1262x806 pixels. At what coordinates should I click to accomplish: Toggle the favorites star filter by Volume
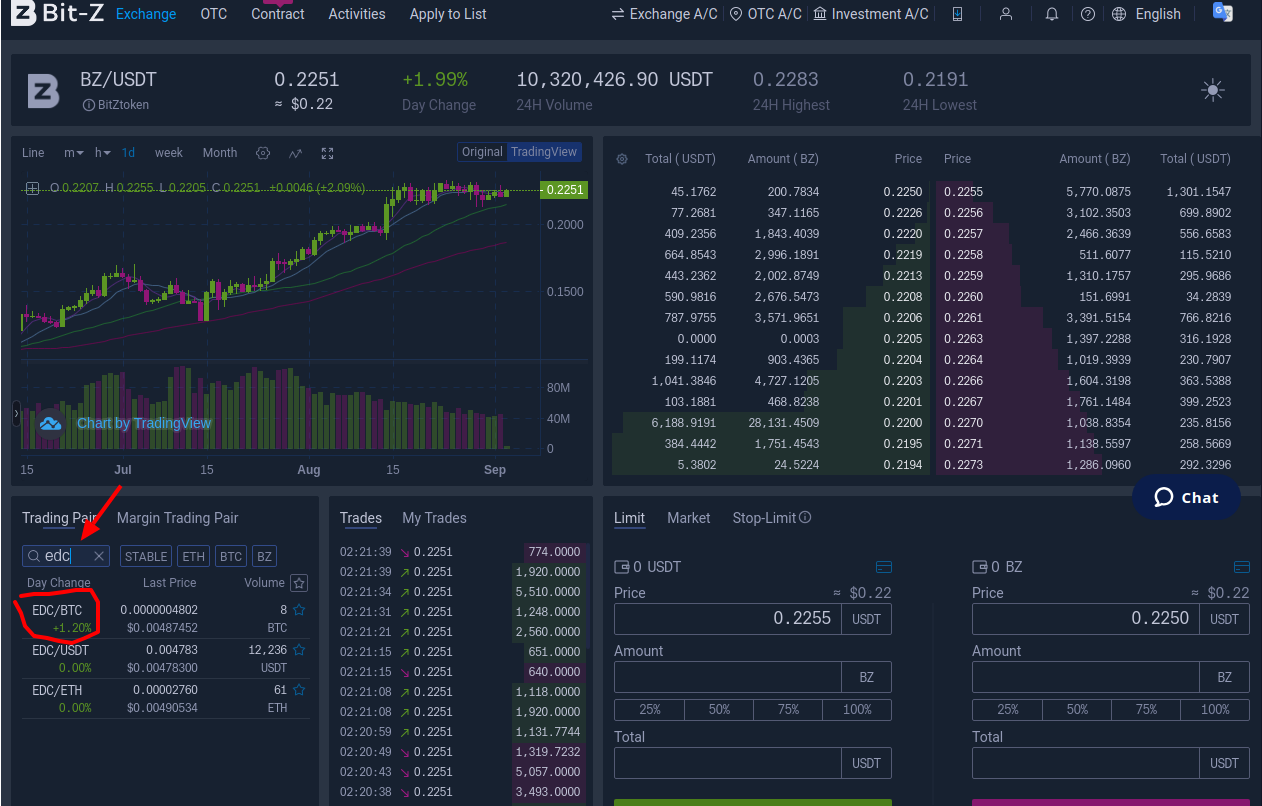click(x=299, y=583)
